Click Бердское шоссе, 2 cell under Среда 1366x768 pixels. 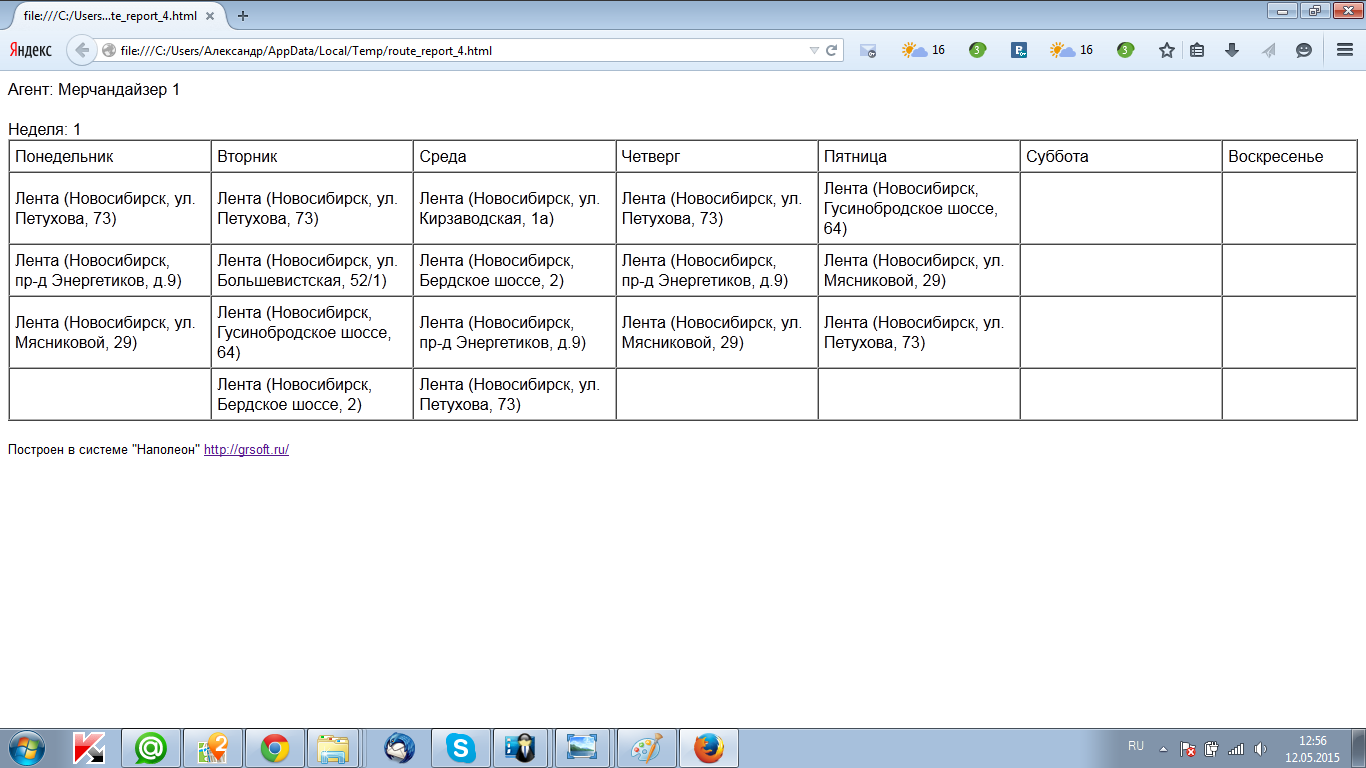pos(514,270)
